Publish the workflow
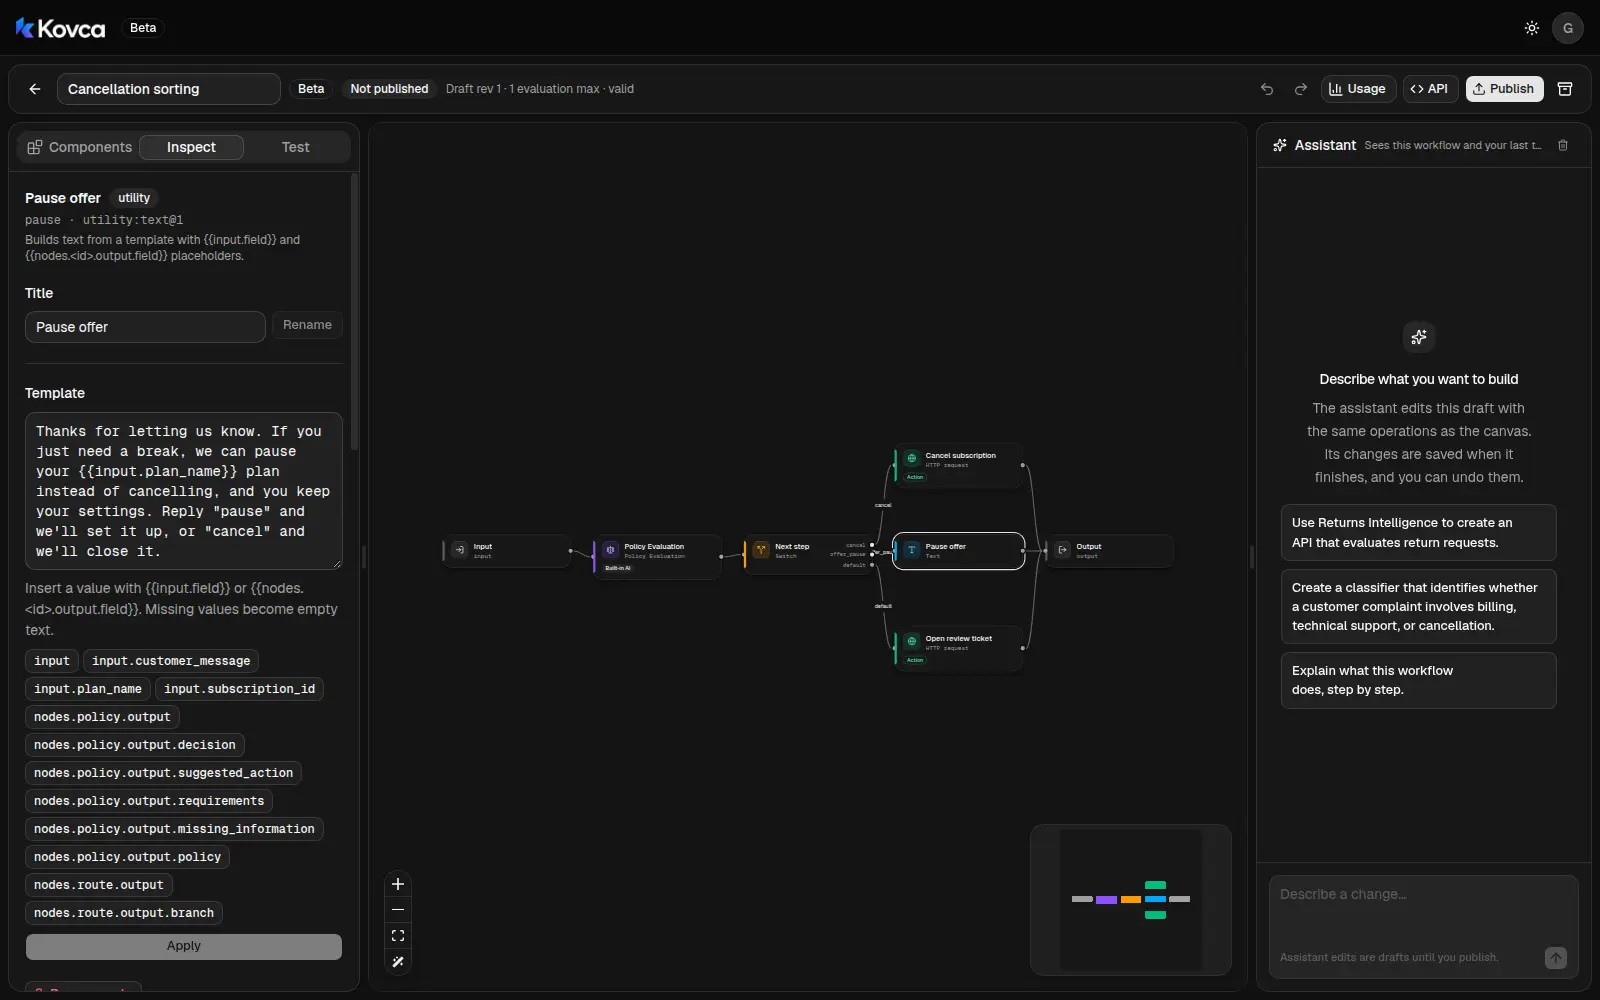This screenshot has height=1000, width=1600. click(1504, 89)
